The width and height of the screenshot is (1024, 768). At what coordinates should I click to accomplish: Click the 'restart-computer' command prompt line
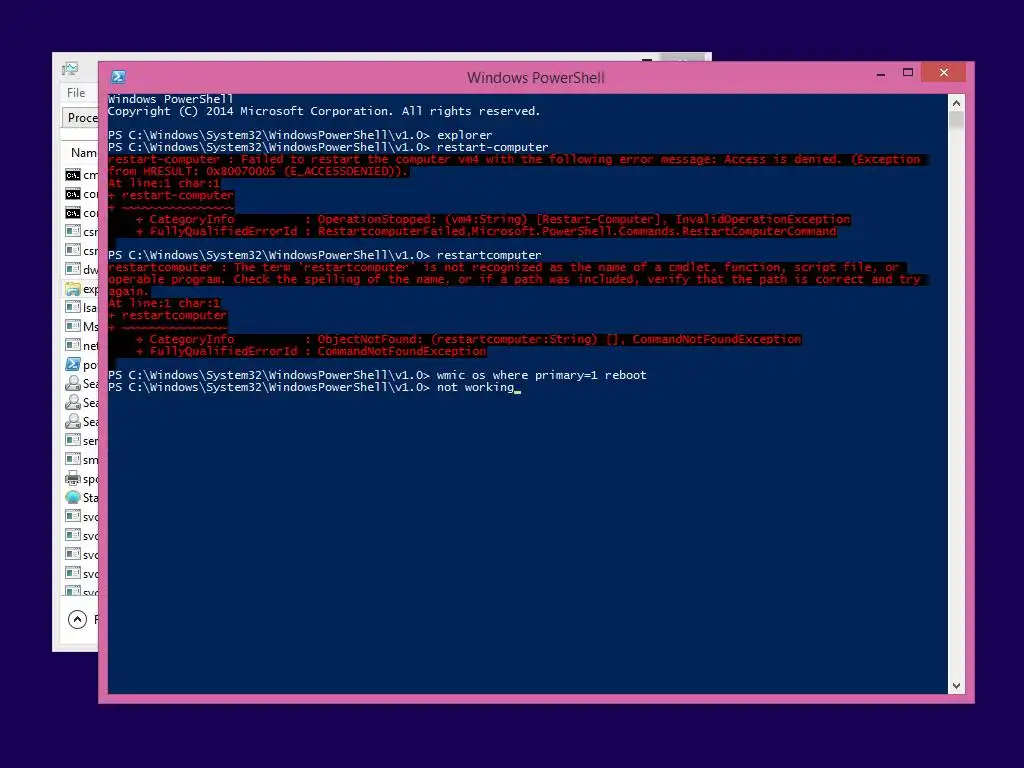click(328, 147)
